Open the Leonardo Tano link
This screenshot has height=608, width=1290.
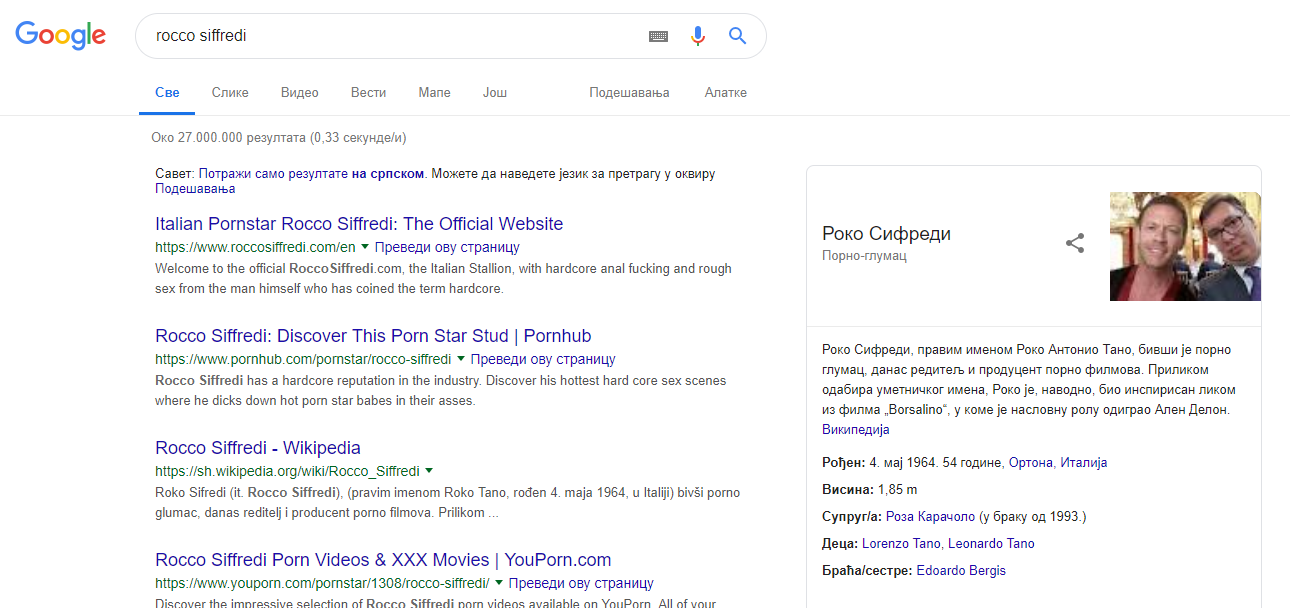(x=991, y=544)
